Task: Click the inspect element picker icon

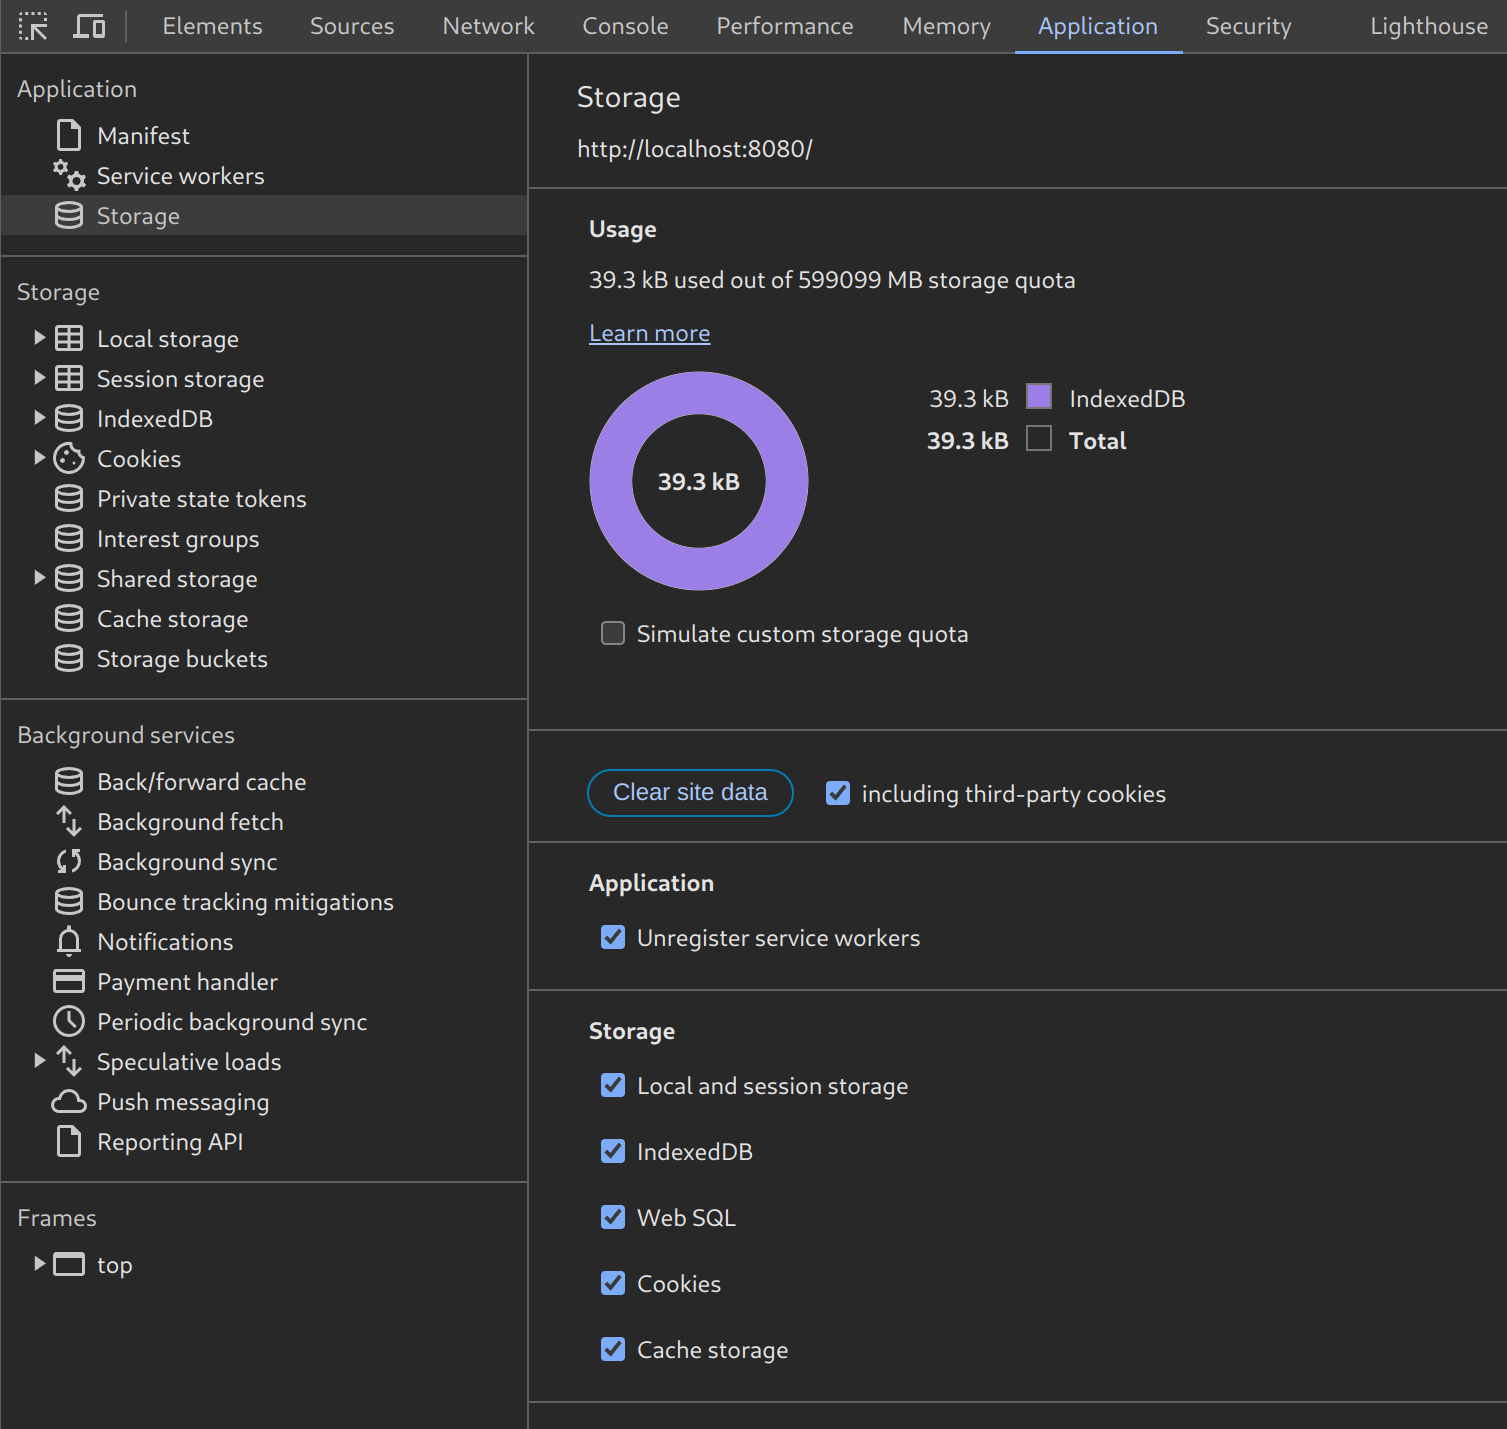Action: coord(33,26)
